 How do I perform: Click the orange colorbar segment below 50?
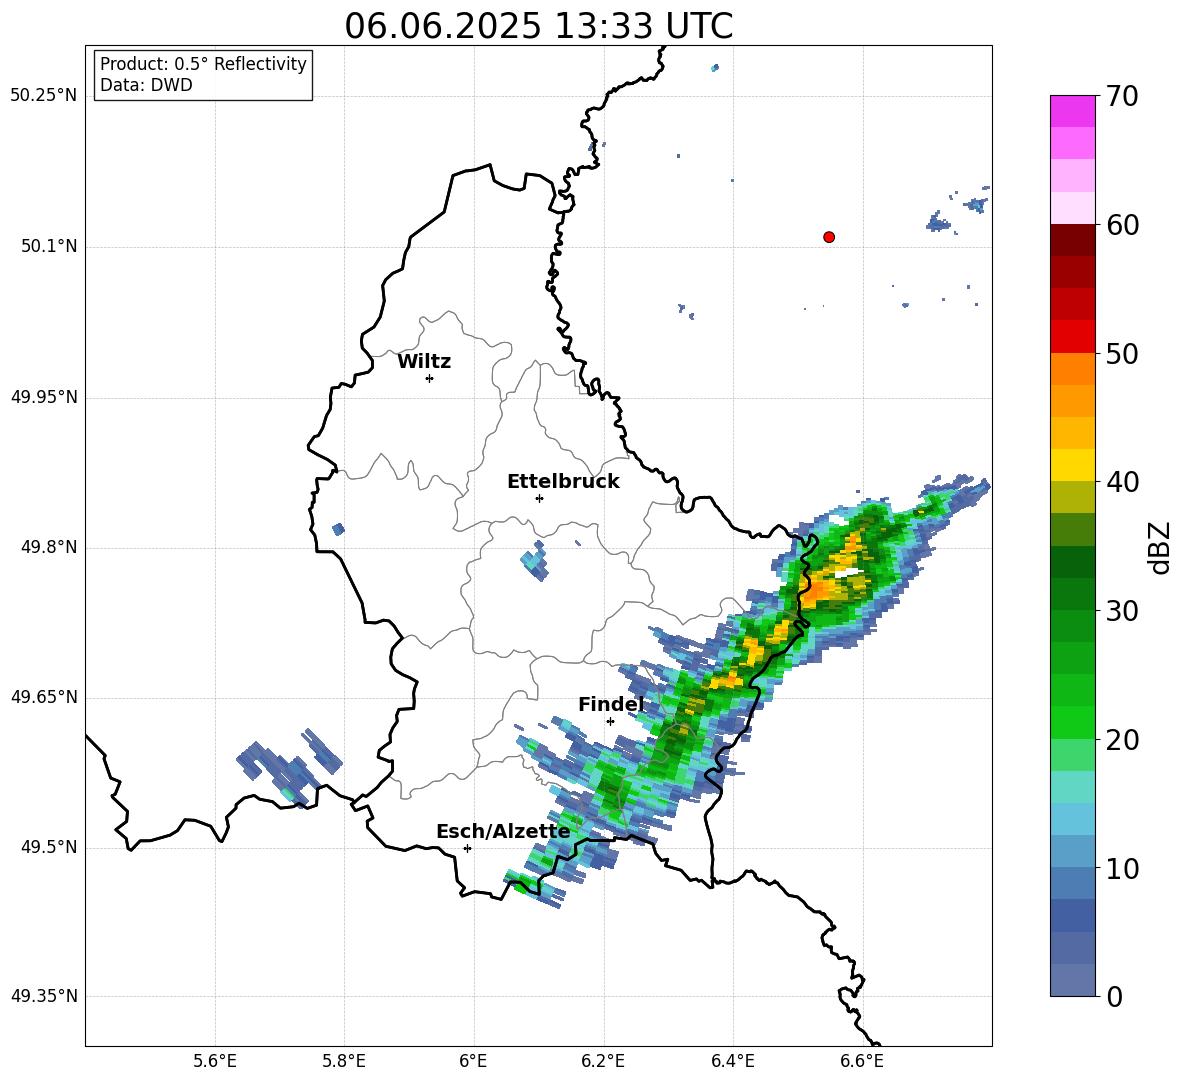(x=1073, y=369)
